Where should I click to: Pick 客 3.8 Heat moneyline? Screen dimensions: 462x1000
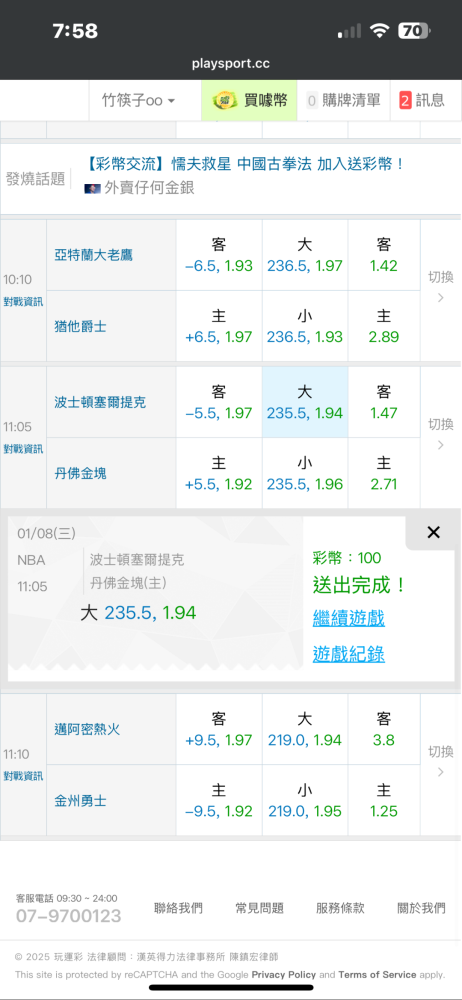point(384,730)
